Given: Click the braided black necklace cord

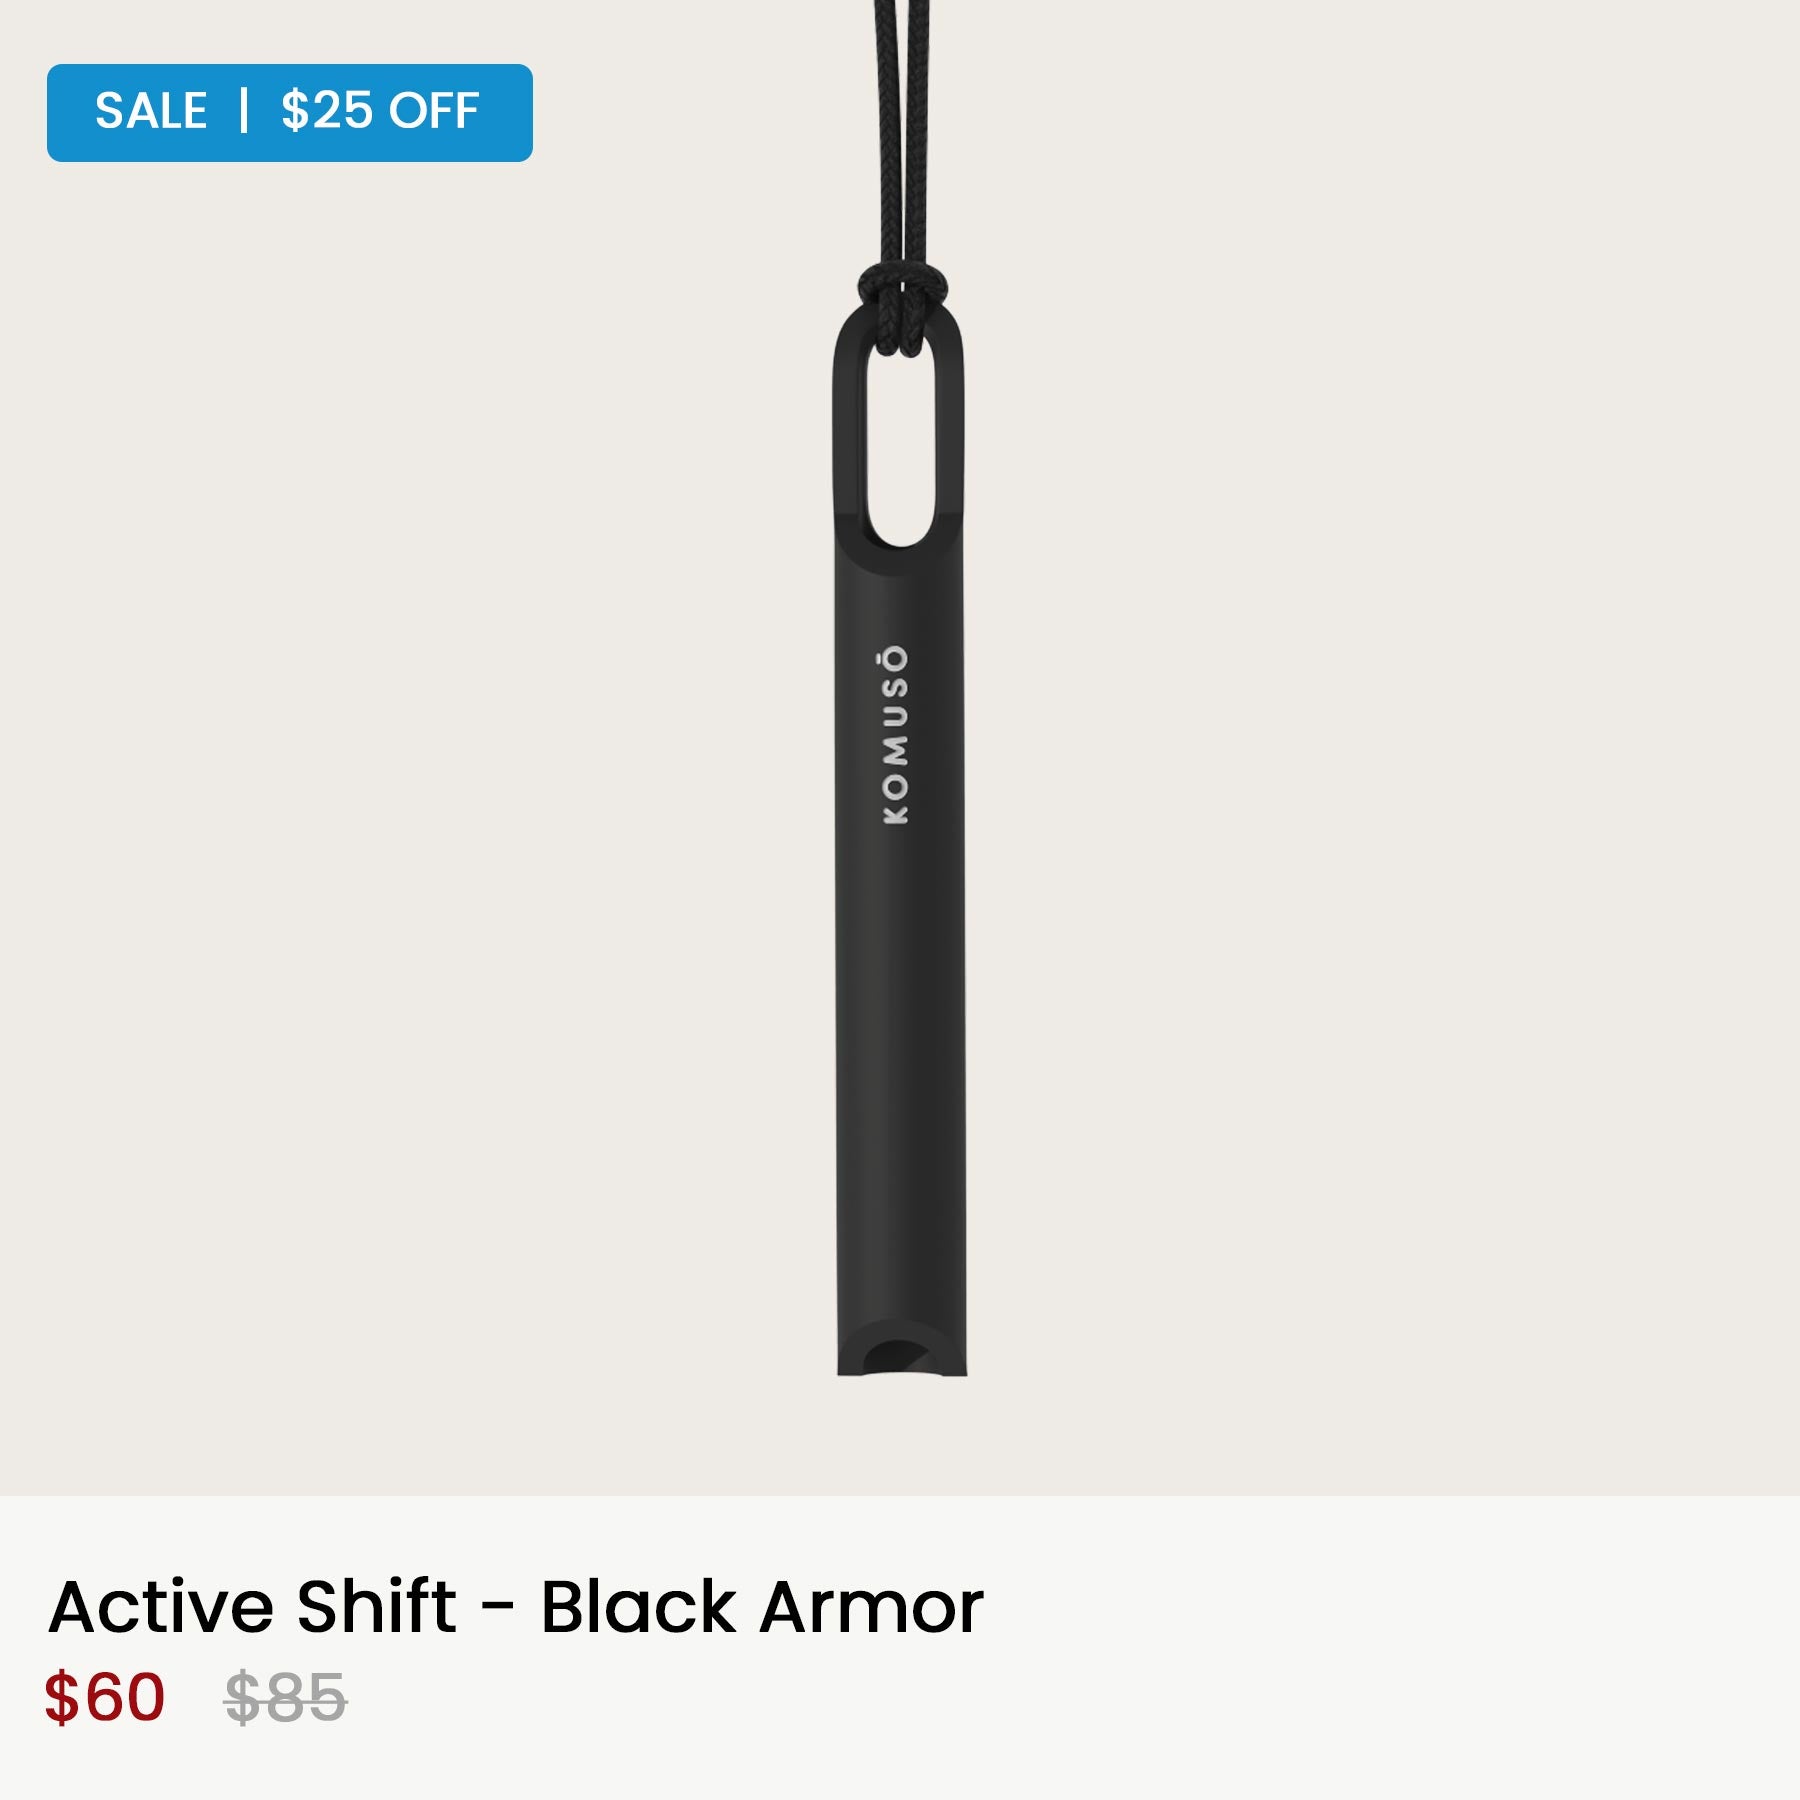Looking at the screenshot, I should click(901, 130).
